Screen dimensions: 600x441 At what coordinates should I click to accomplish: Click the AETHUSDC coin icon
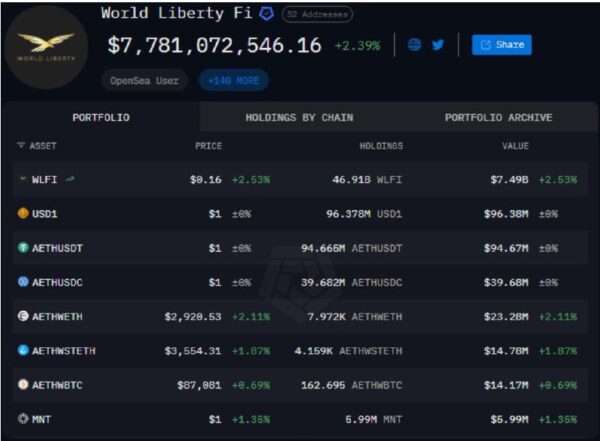click(x=23, y=282)
